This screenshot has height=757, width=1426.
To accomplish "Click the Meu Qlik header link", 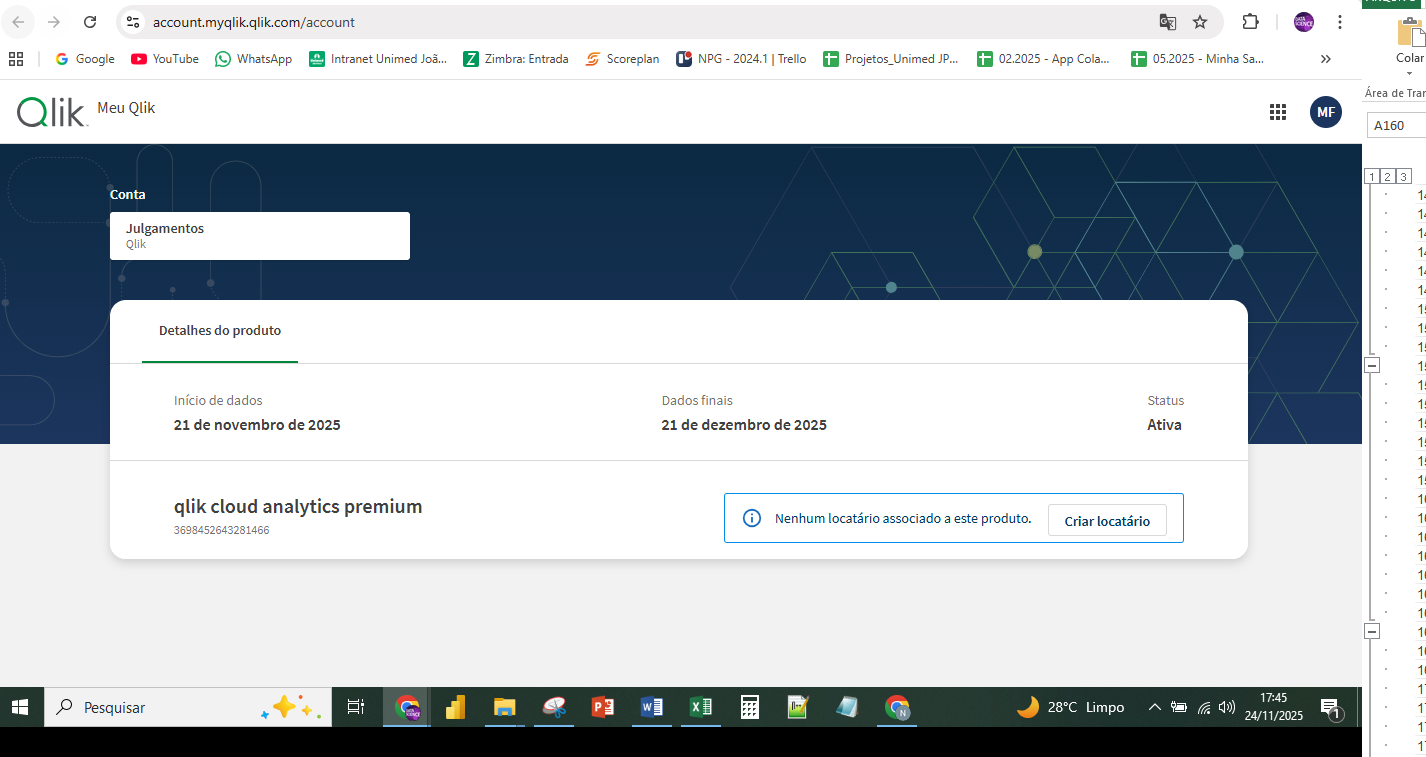I will tap(126, 108).
